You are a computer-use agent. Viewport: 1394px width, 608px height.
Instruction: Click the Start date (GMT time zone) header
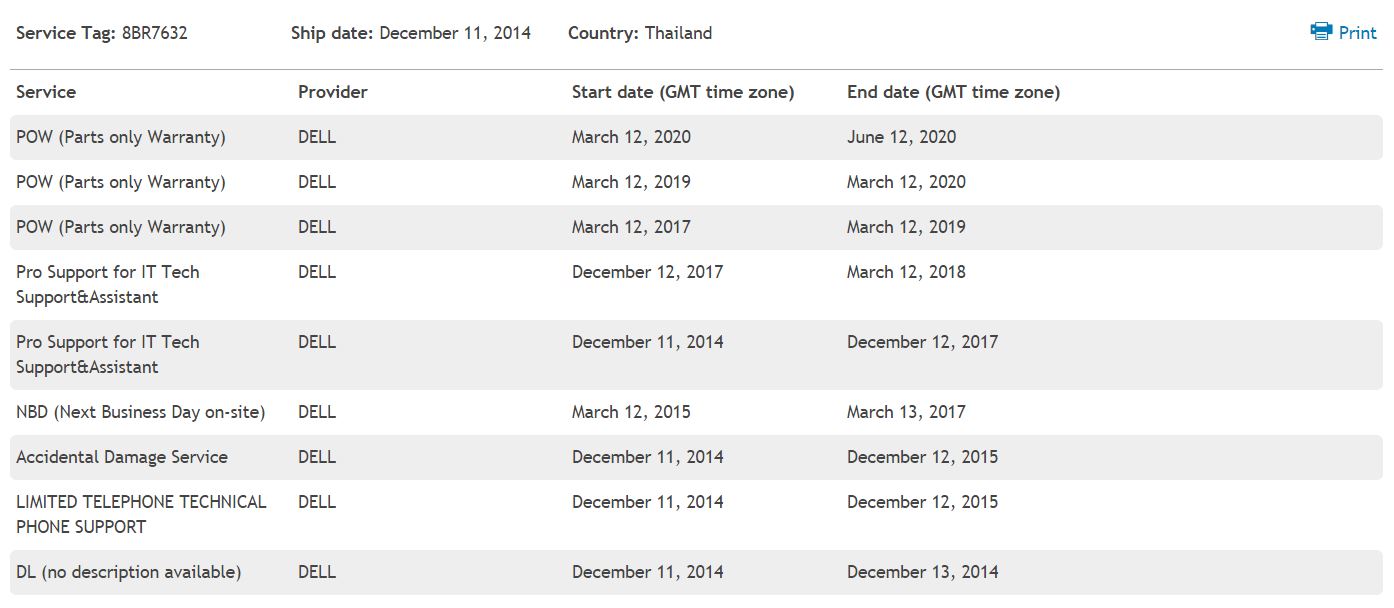(x=683, y=92)
